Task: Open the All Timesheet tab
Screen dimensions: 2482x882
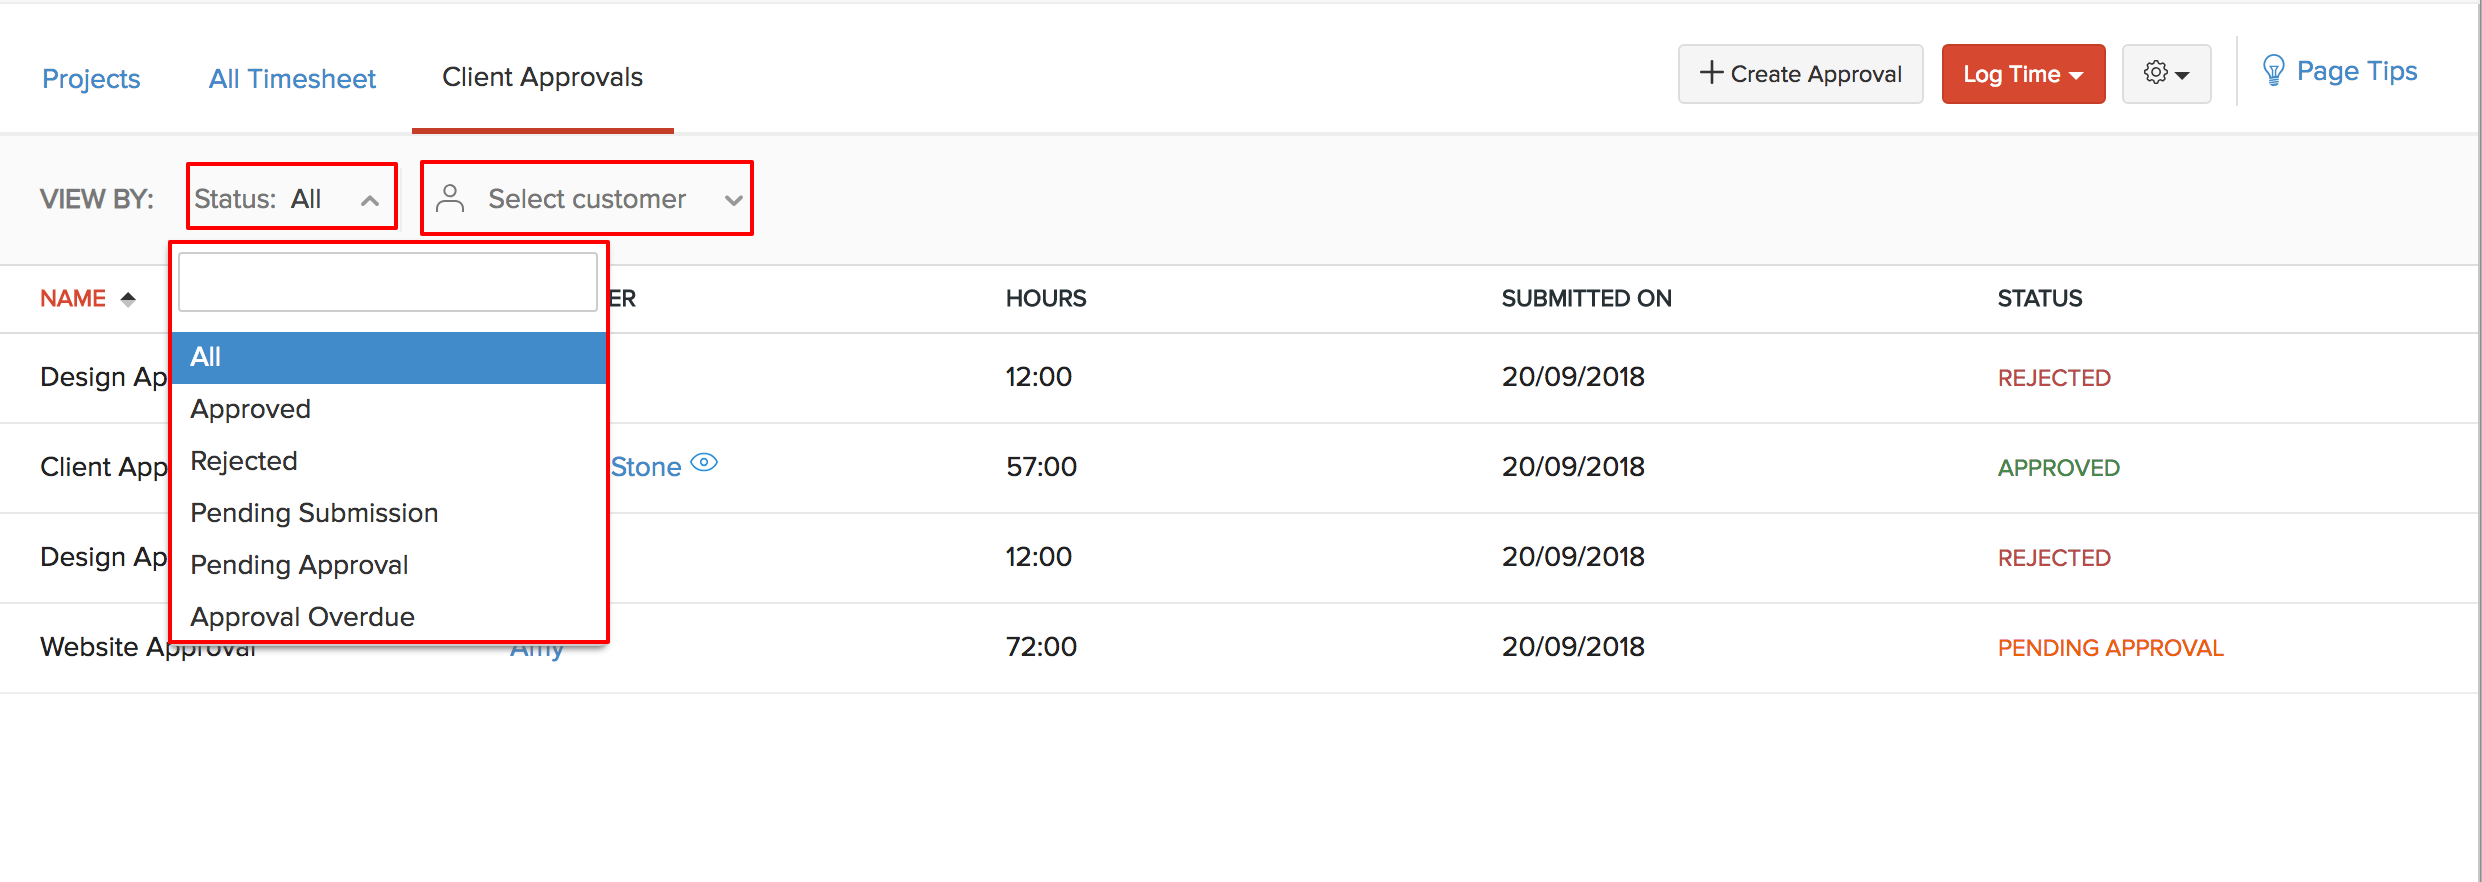Action: click(x=292, y=79)
